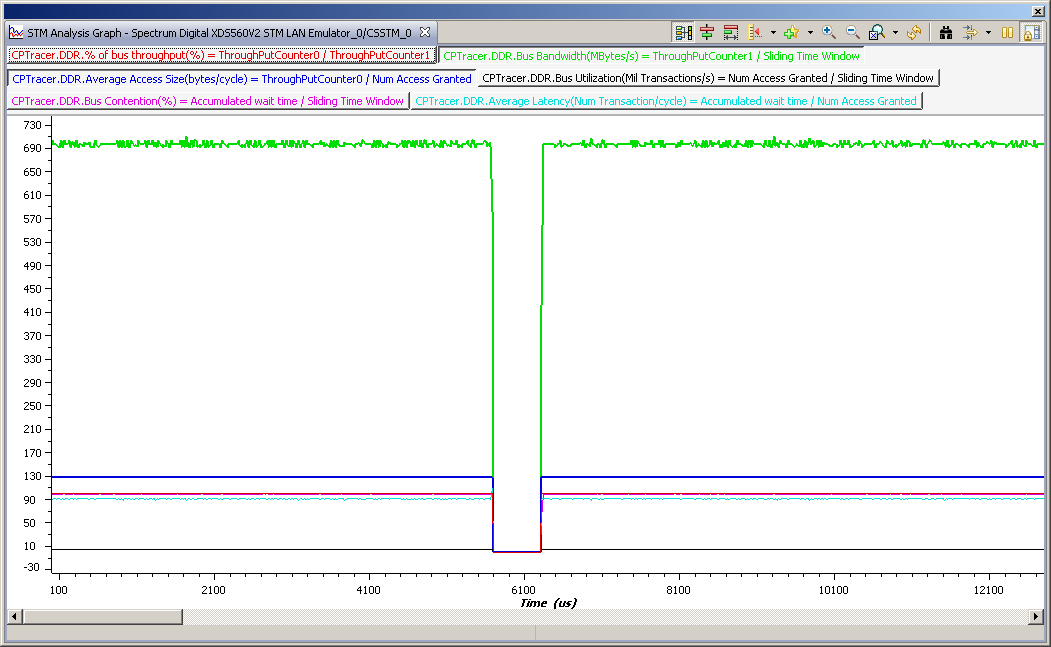Screen dimensions: 1051x647
Task: Refresh the graph with yellow arrows icon
Action: 914,32
